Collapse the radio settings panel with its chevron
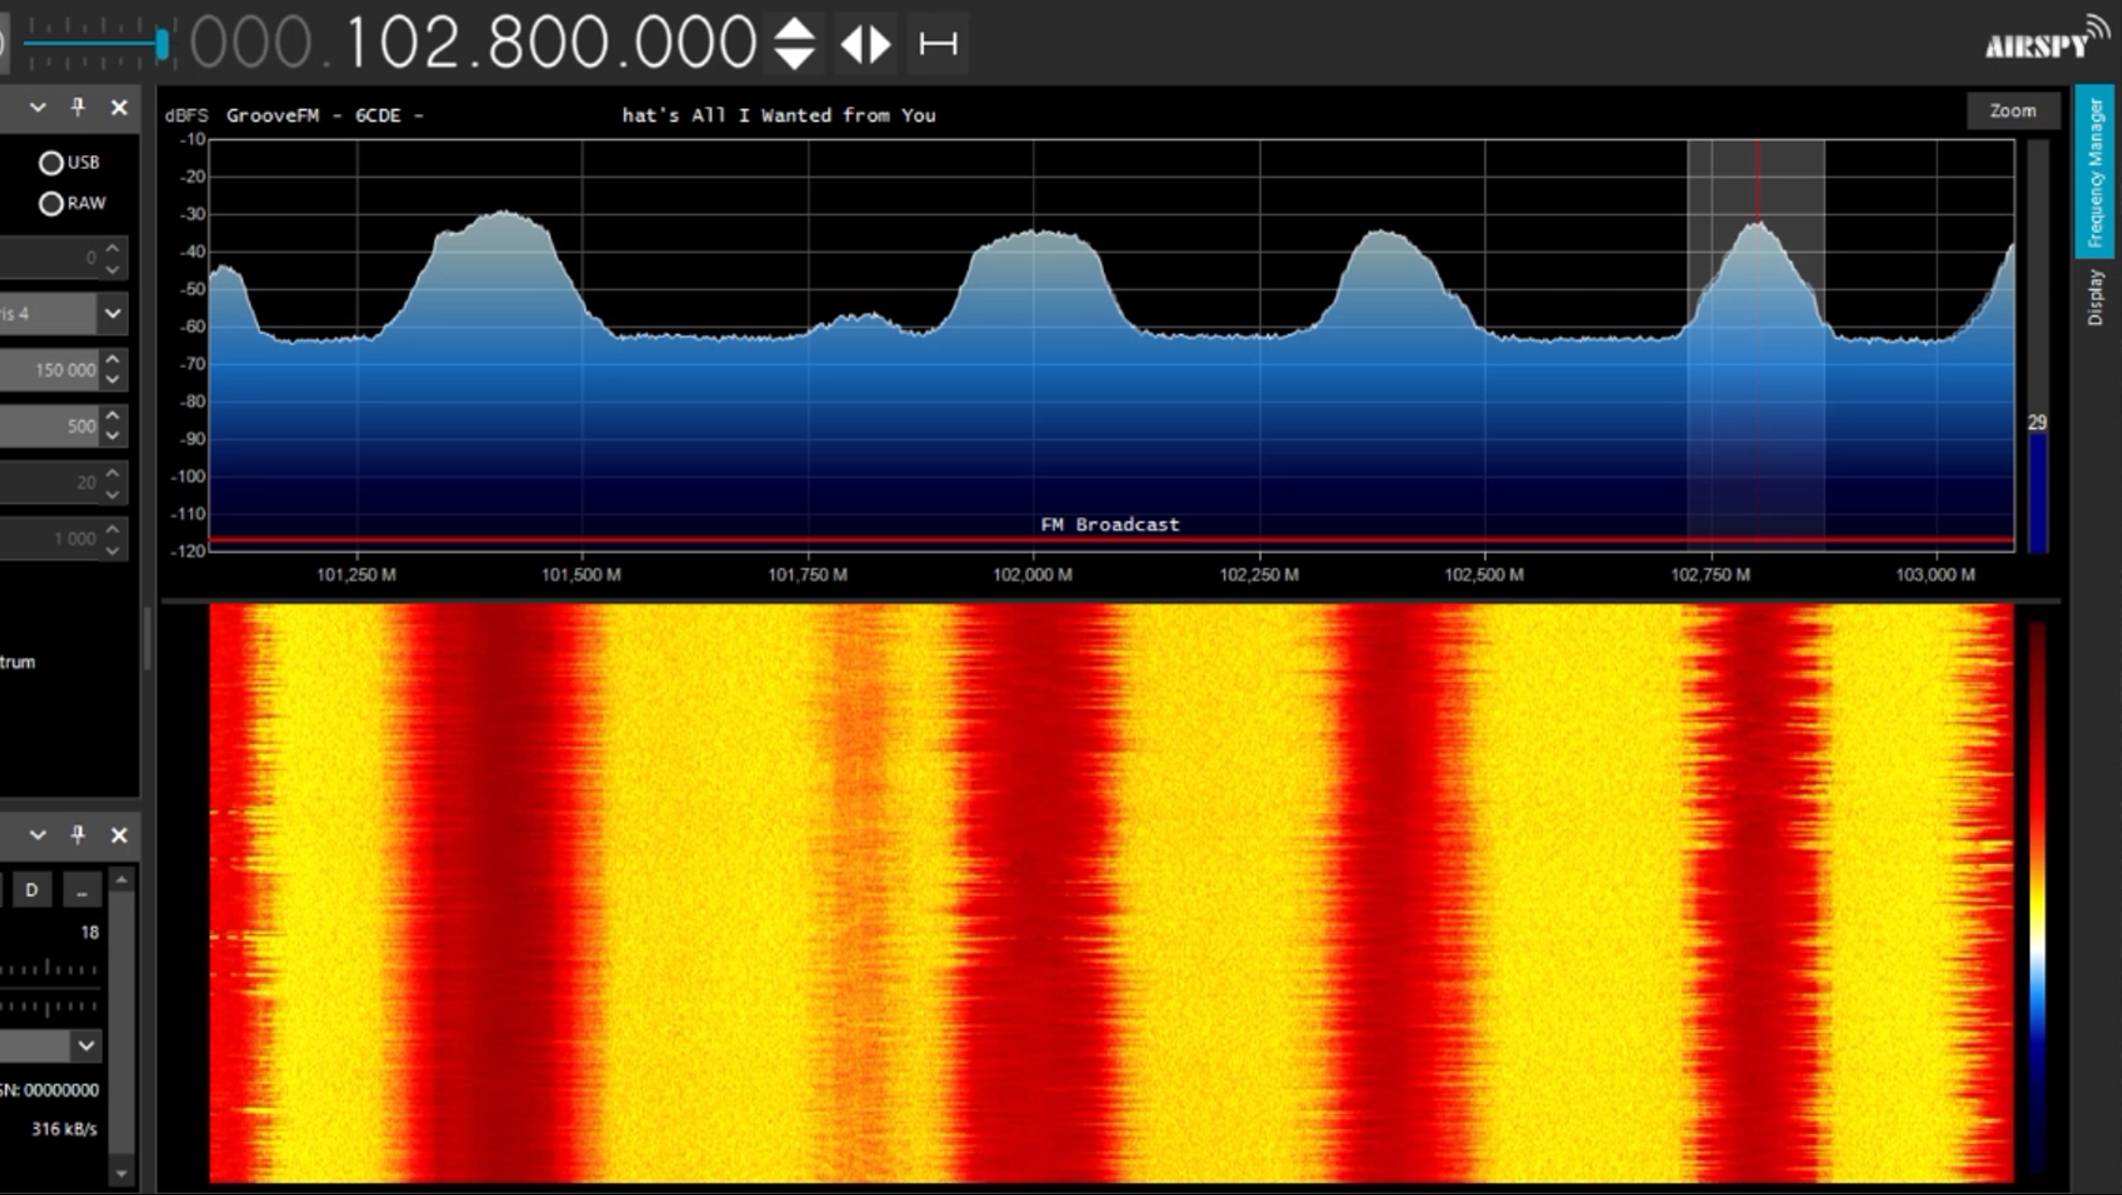Viewport: 2122px width, 1195px height. click(x=37, y=108)
